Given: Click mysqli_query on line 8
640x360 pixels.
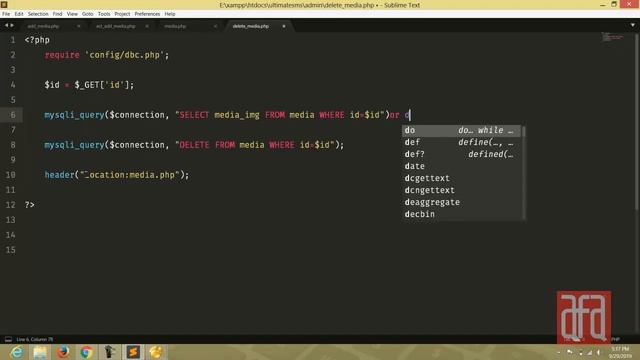Looking at the screenshot, I should click(74, 145).
